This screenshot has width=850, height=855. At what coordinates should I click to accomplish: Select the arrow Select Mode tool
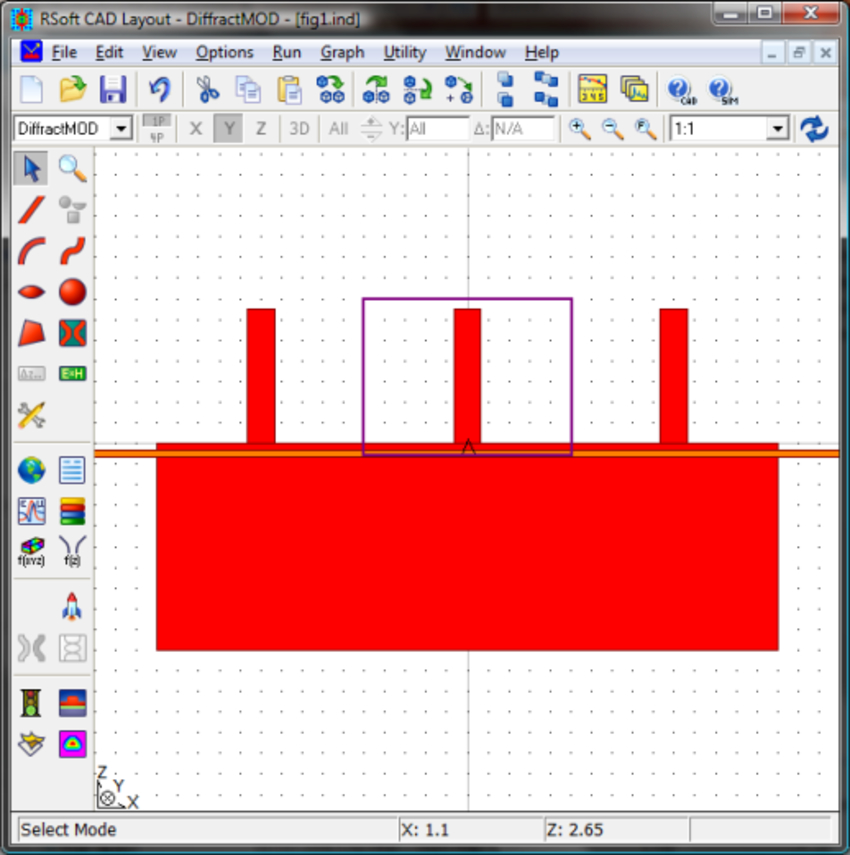pyautogui.click(x=31, y=168)
